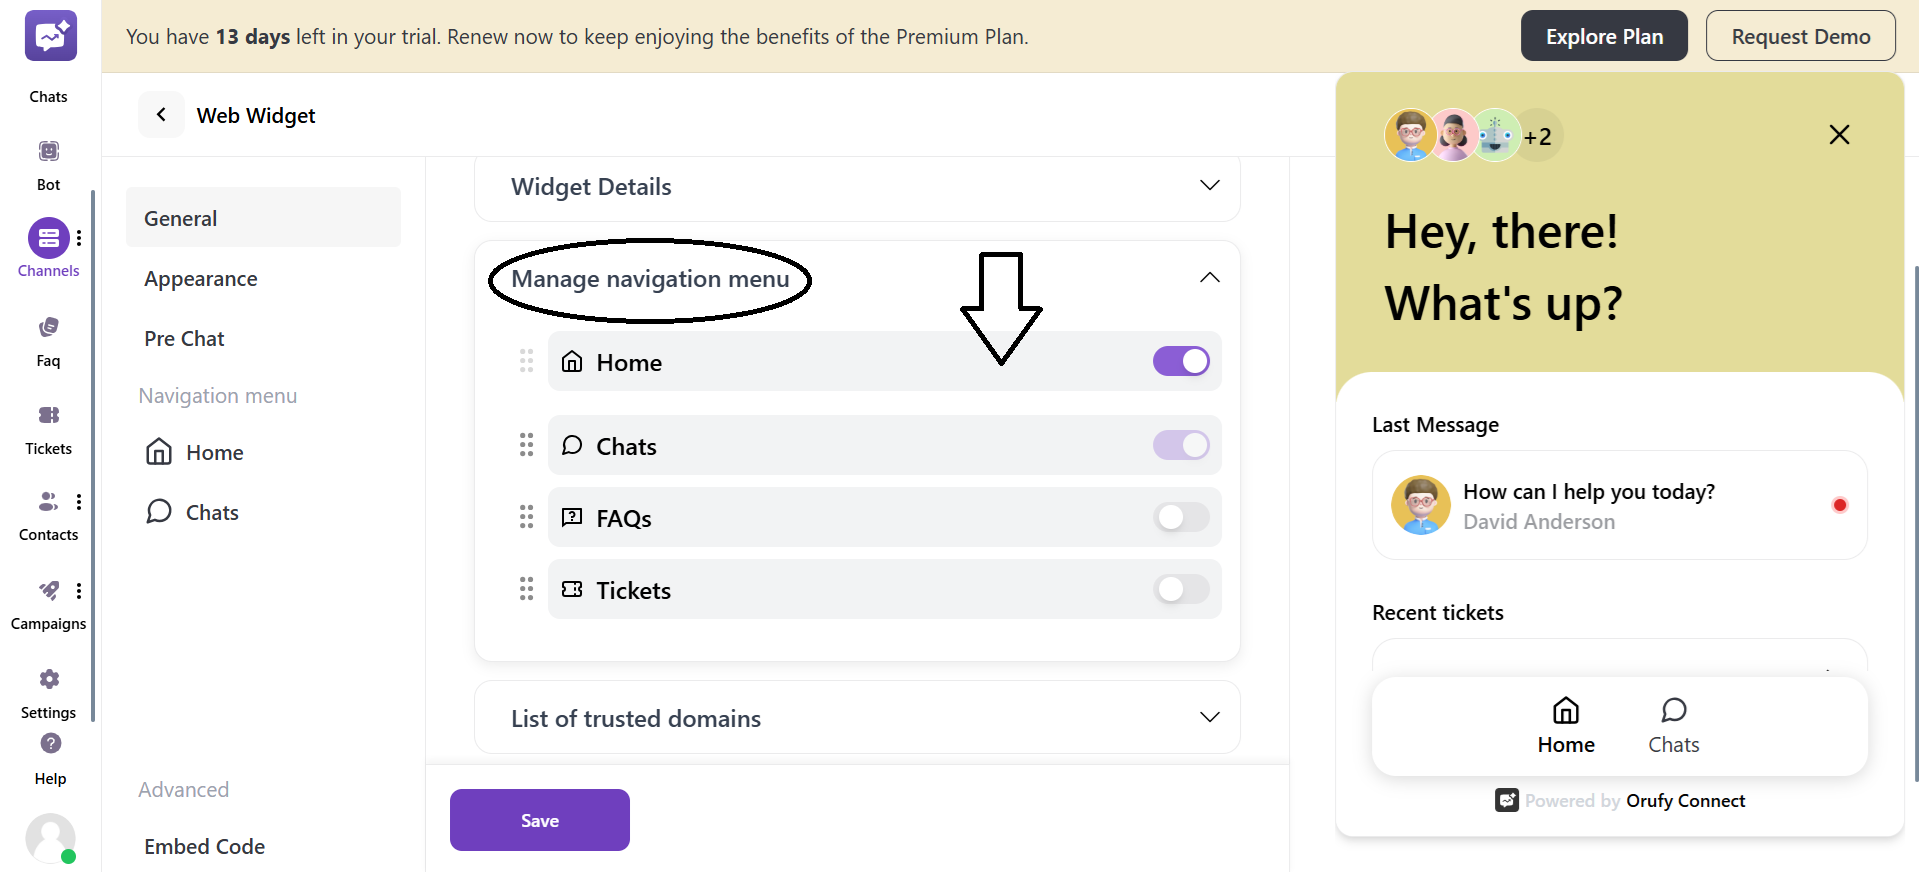Turn off the Chats navigation toggle
The image size is (1919, 872).
pos(1181,445)
